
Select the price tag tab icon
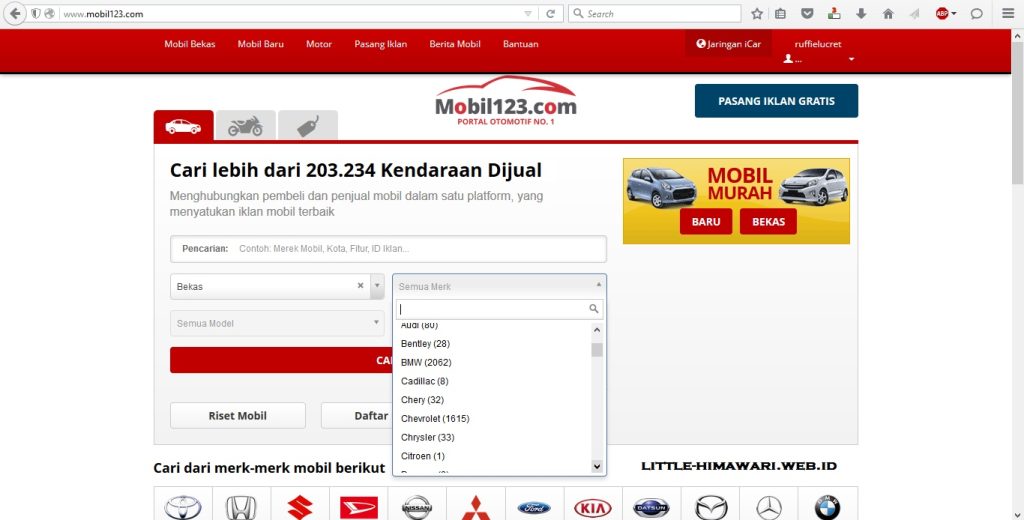pos(308,125)
